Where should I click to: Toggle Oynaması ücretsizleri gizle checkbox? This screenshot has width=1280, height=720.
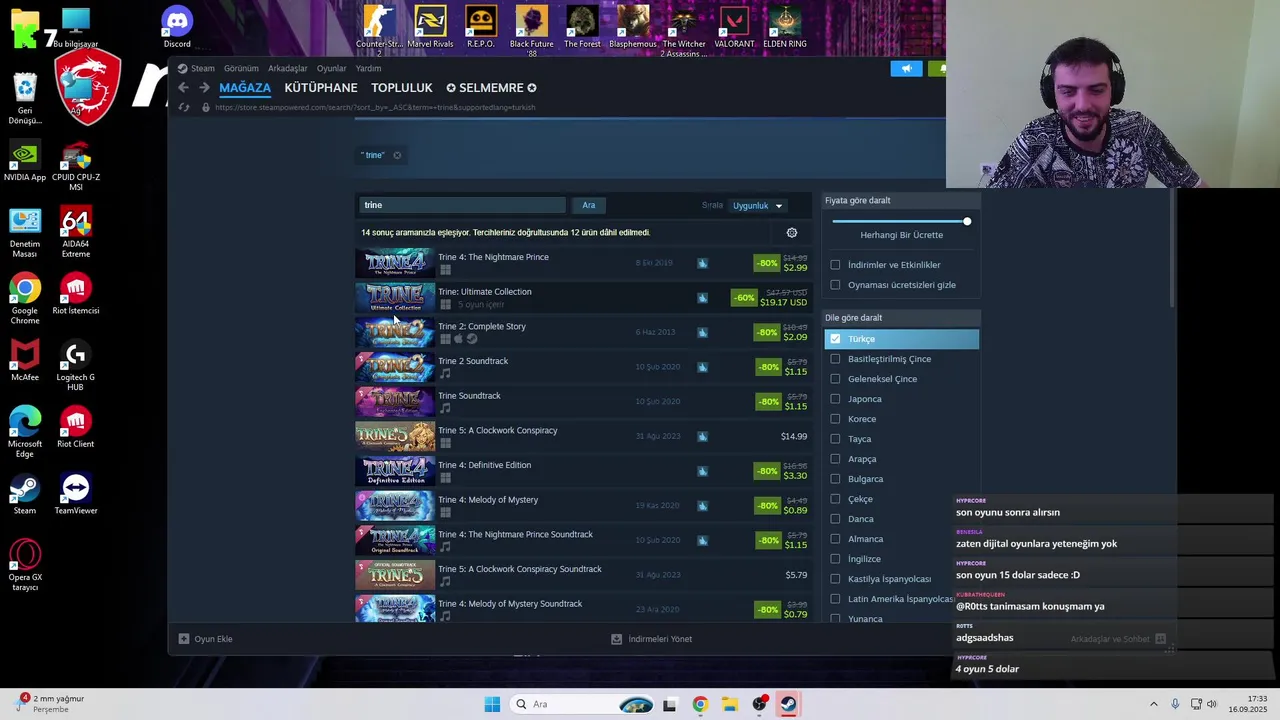(x=835, y=285)
